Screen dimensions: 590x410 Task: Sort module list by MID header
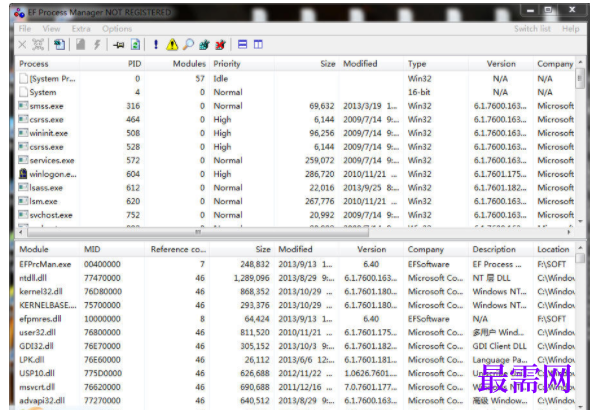click(112, 249)
